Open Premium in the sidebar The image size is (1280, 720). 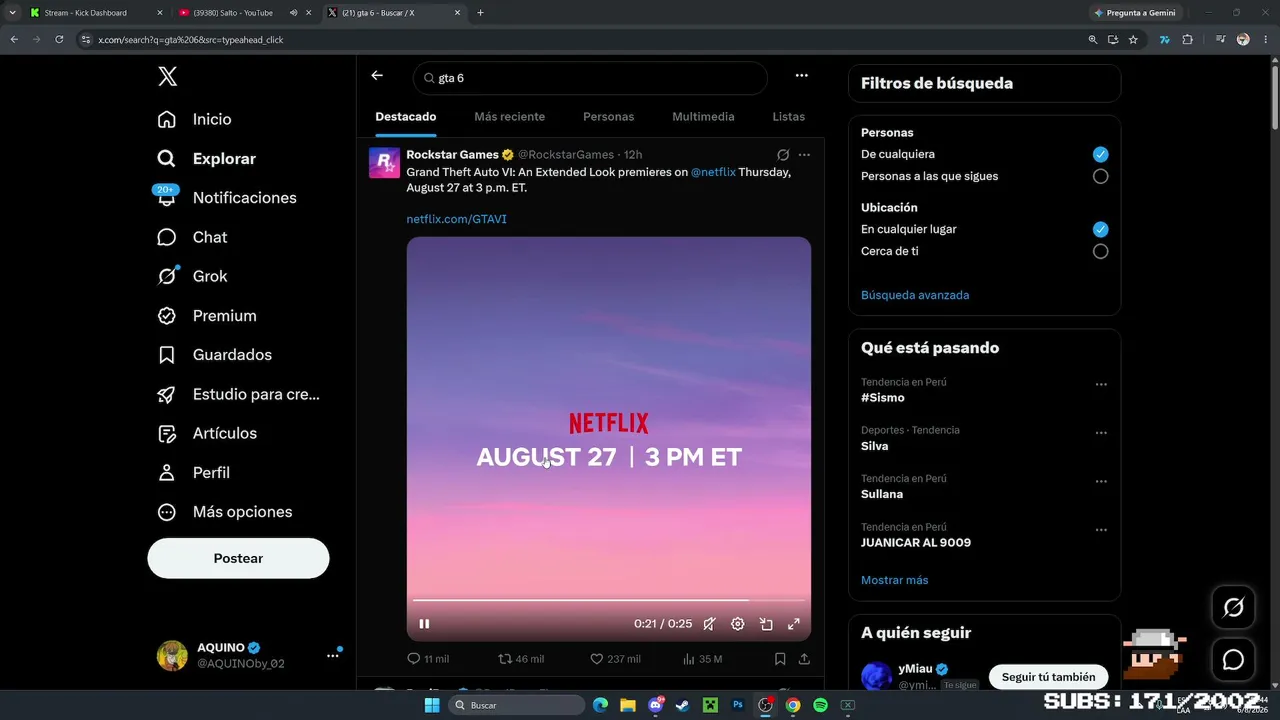coord(206,315)
